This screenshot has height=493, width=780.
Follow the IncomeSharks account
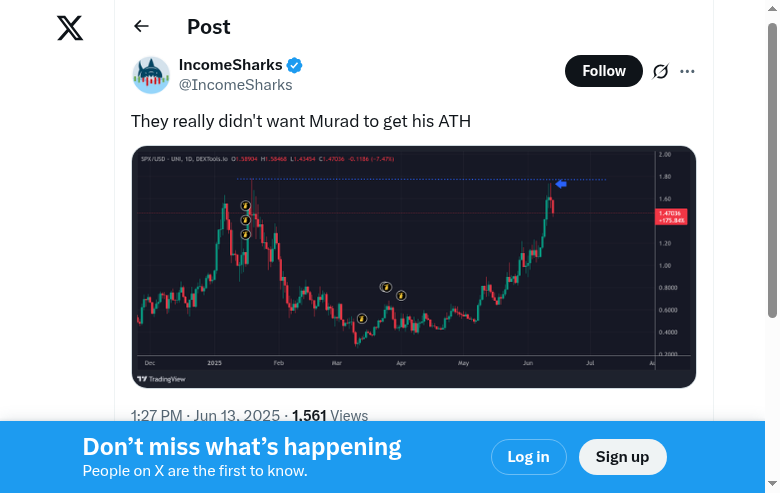603,71
